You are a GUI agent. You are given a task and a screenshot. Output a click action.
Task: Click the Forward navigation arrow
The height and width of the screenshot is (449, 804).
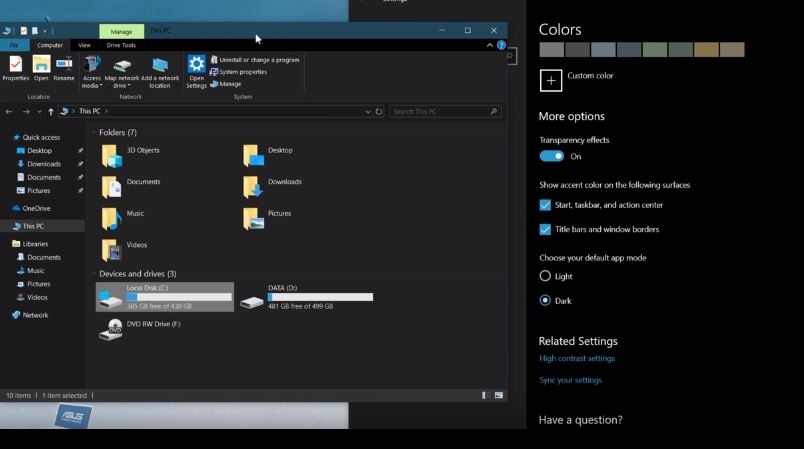[x=26, y=111]
